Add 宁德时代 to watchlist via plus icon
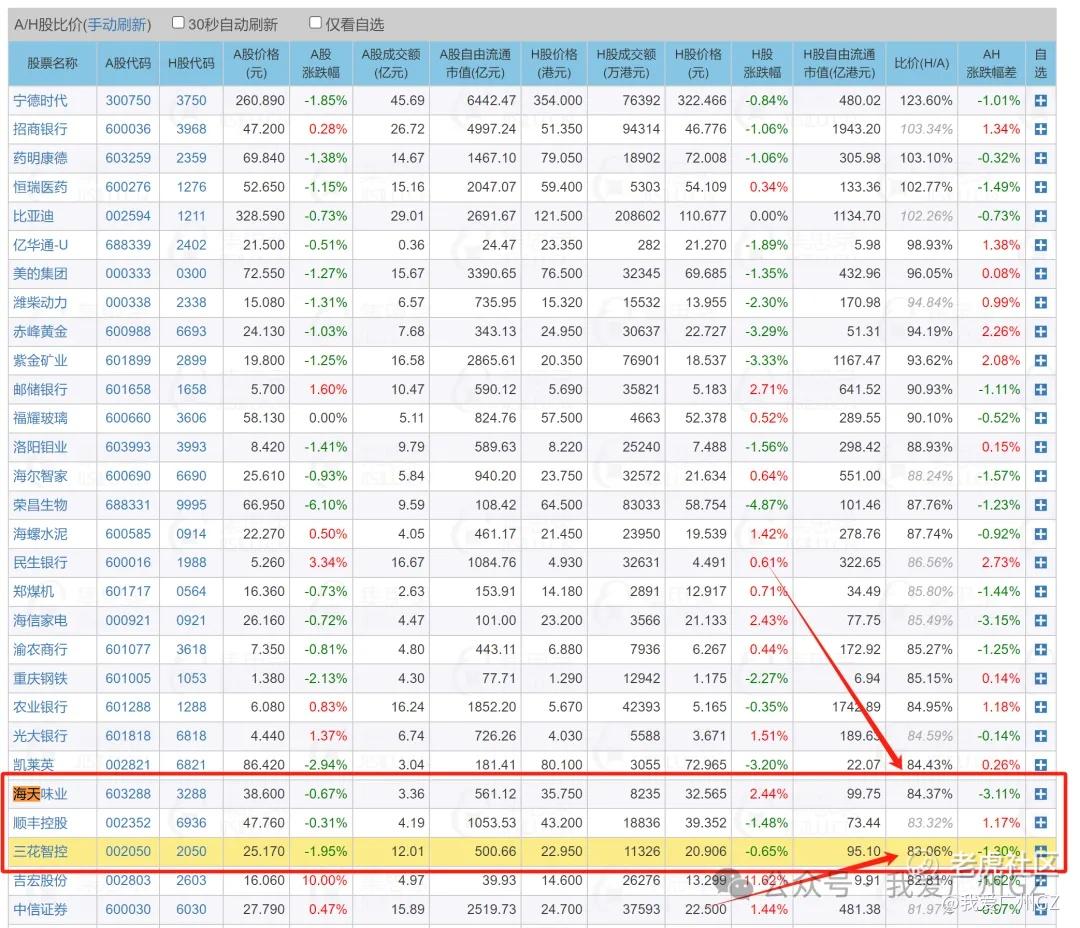The width and height of the screenshot is (1080, 928). tap(1040, 101)
